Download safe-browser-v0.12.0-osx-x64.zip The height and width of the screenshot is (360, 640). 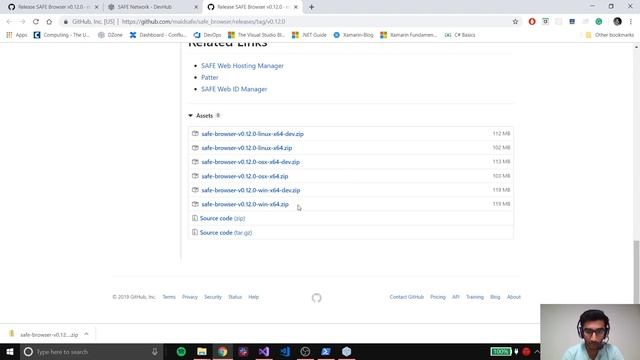244,176
